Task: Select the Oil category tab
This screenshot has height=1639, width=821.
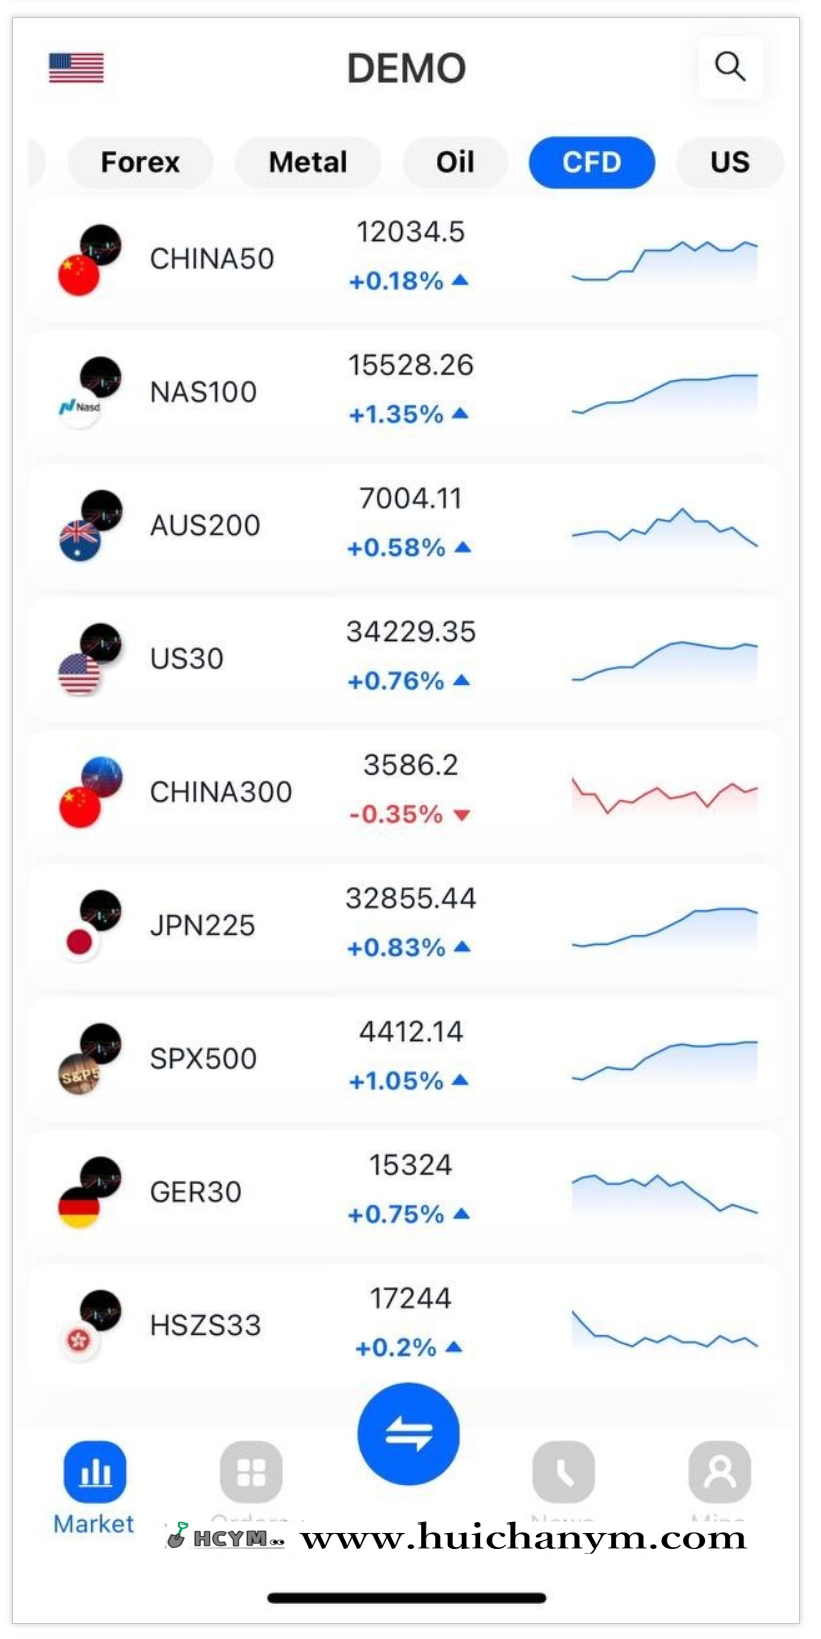Action: click(455, 162)
